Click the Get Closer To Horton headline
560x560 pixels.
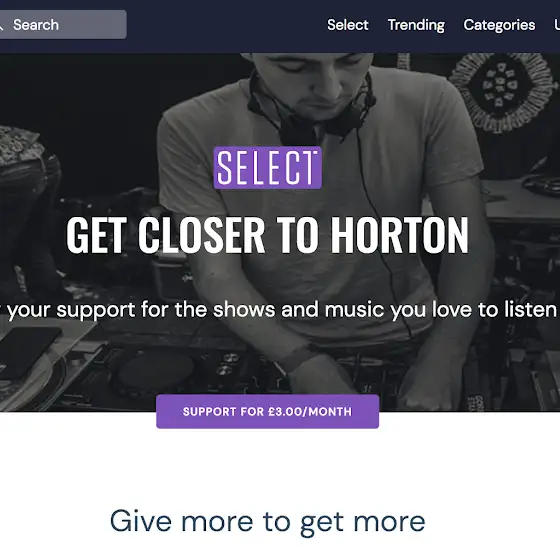pos(267,235)
